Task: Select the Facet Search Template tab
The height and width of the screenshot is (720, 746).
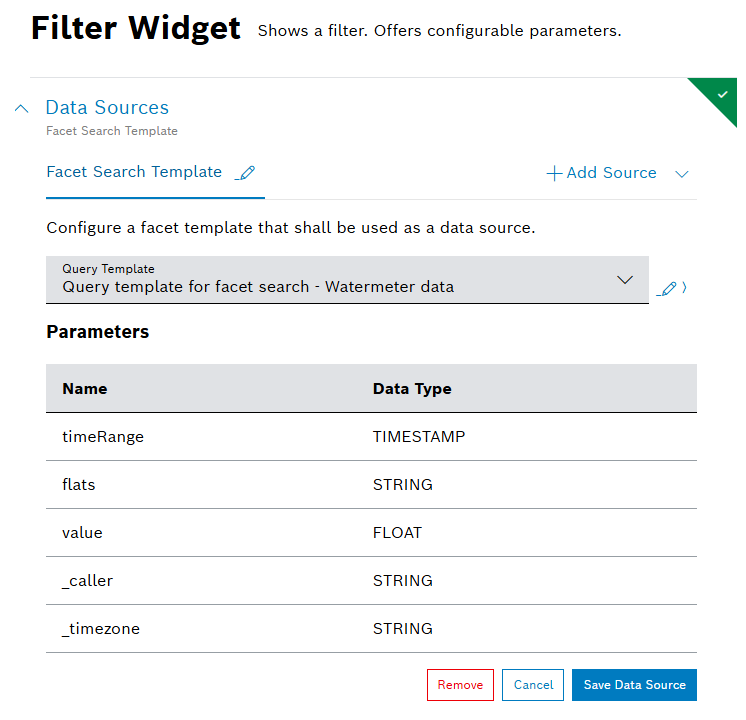Action: [x=134, y=172]
